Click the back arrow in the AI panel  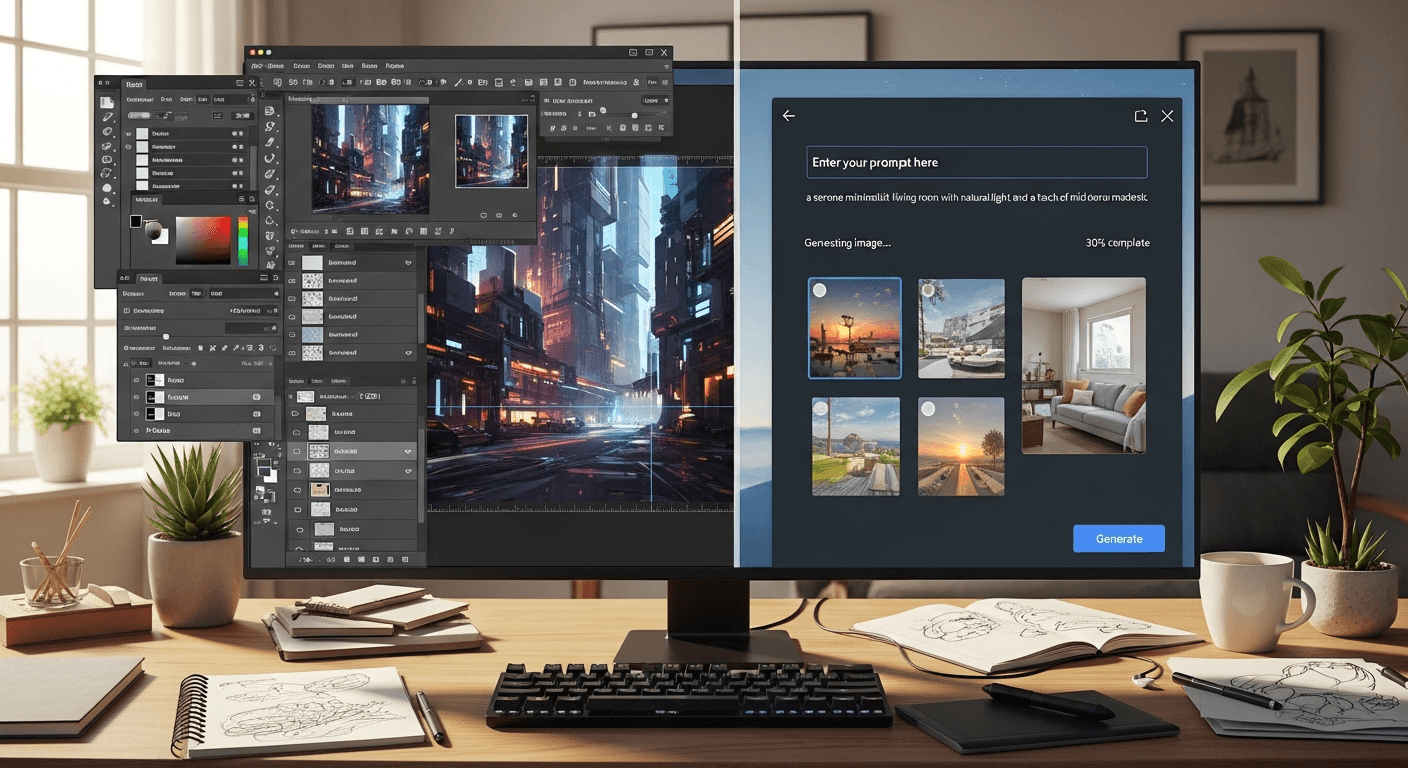pyautogui.click(x=789, y=116)
